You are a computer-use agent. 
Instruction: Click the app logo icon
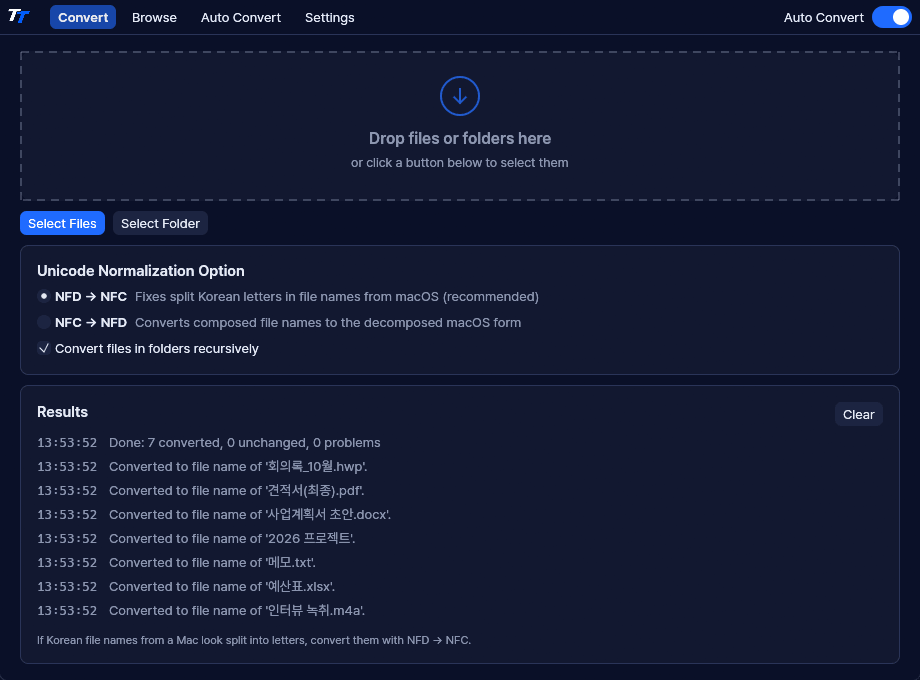pyautogui.click(x=19, y=16)
